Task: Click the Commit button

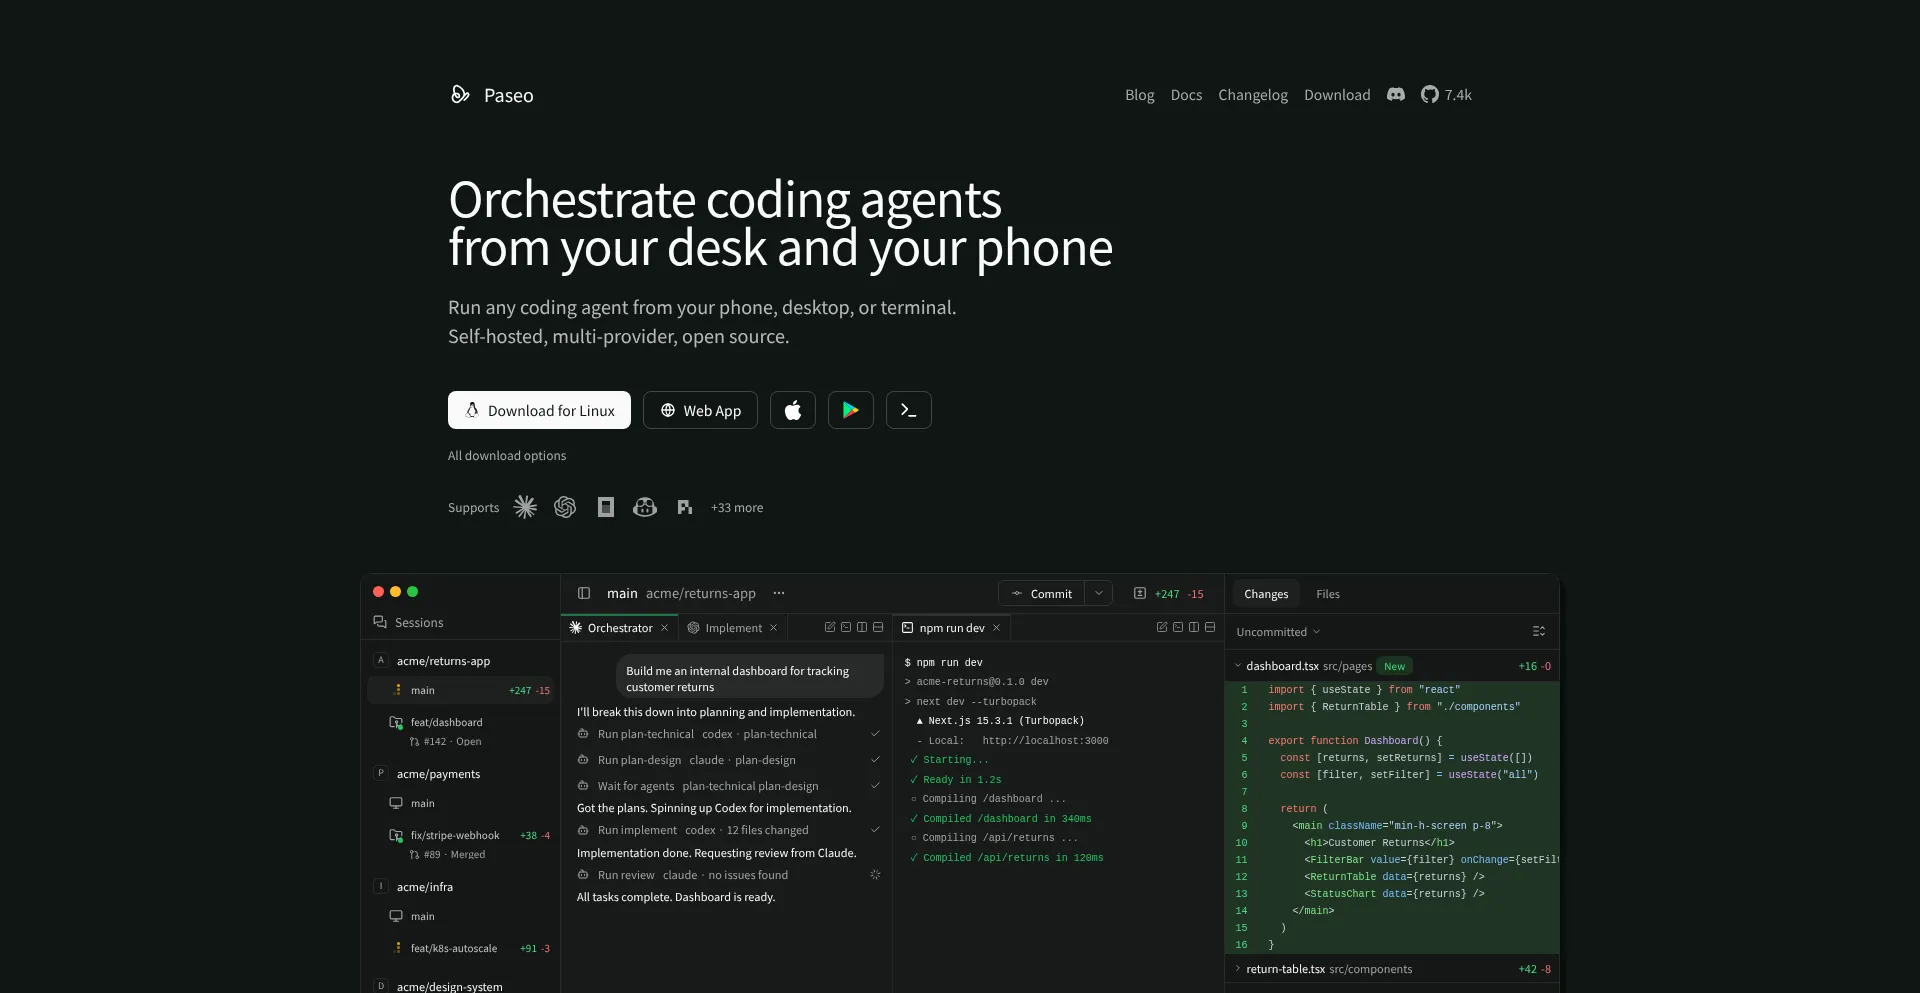Action: (1041, 593)
